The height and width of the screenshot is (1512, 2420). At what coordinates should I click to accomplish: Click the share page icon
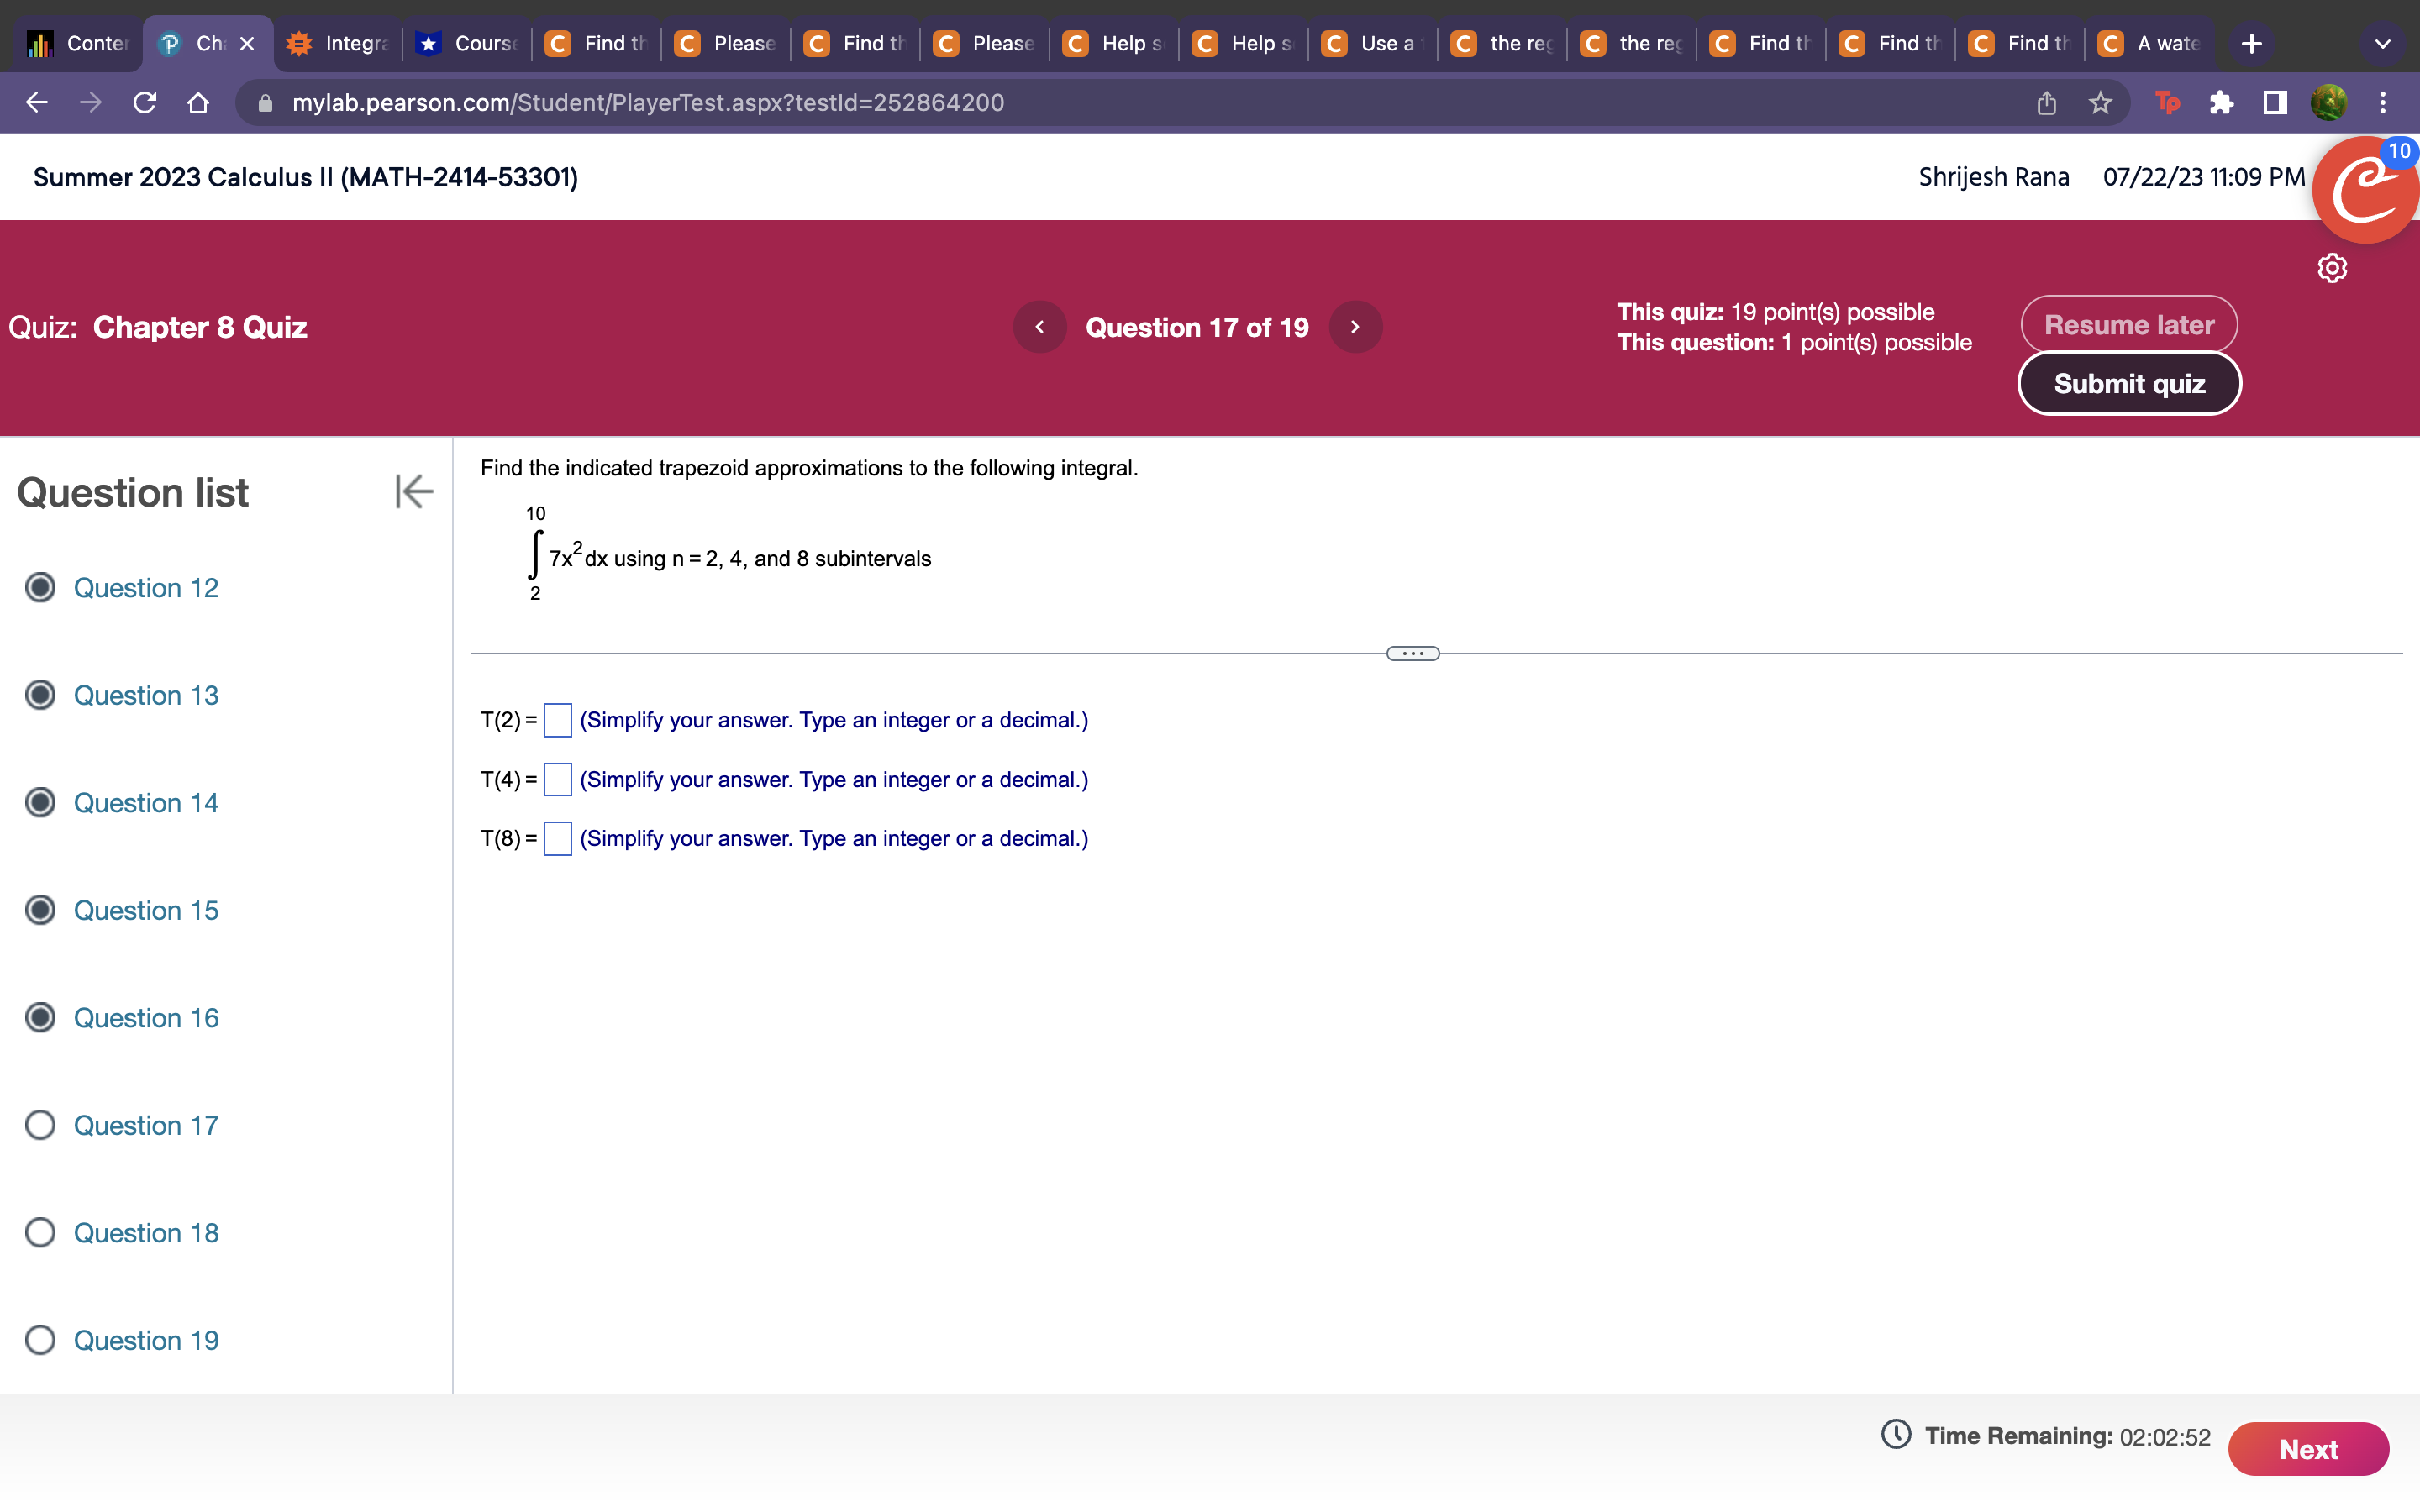click(x=2046, y=103)
